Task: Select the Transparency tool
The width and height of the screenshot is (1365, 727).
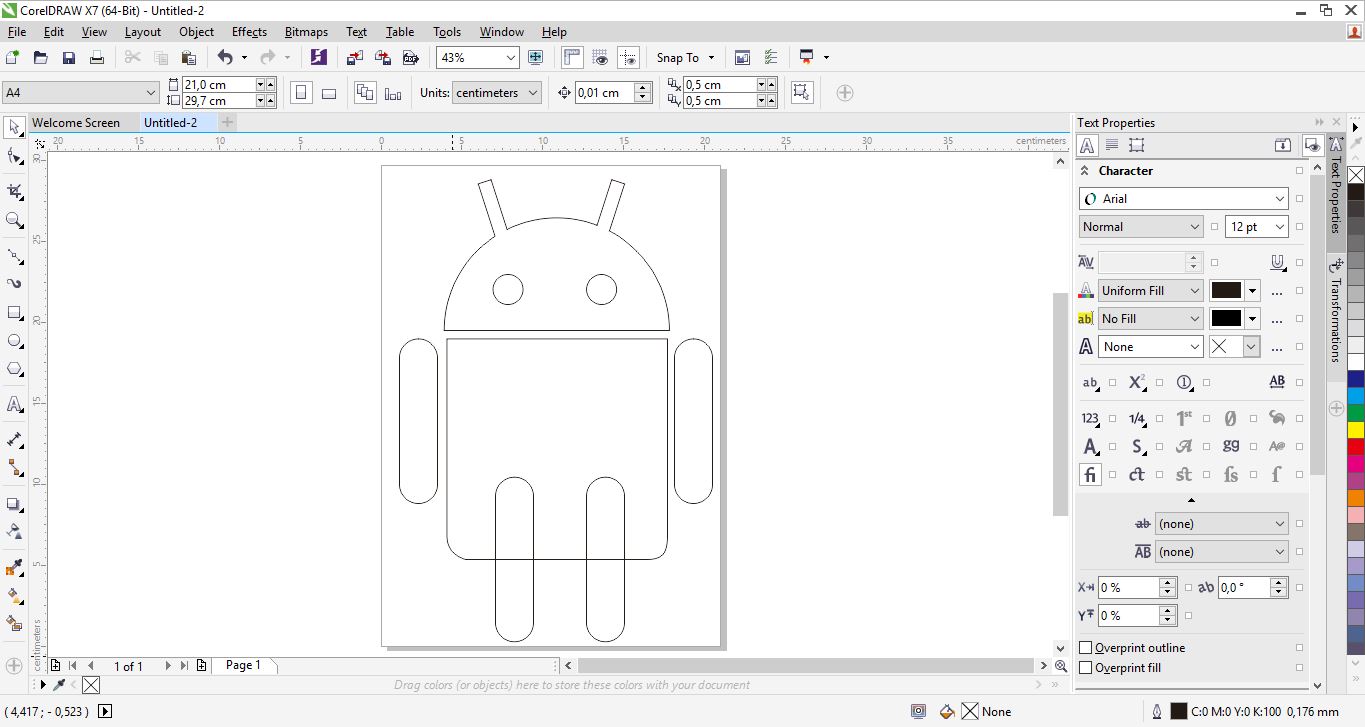Action: (14, 532)
